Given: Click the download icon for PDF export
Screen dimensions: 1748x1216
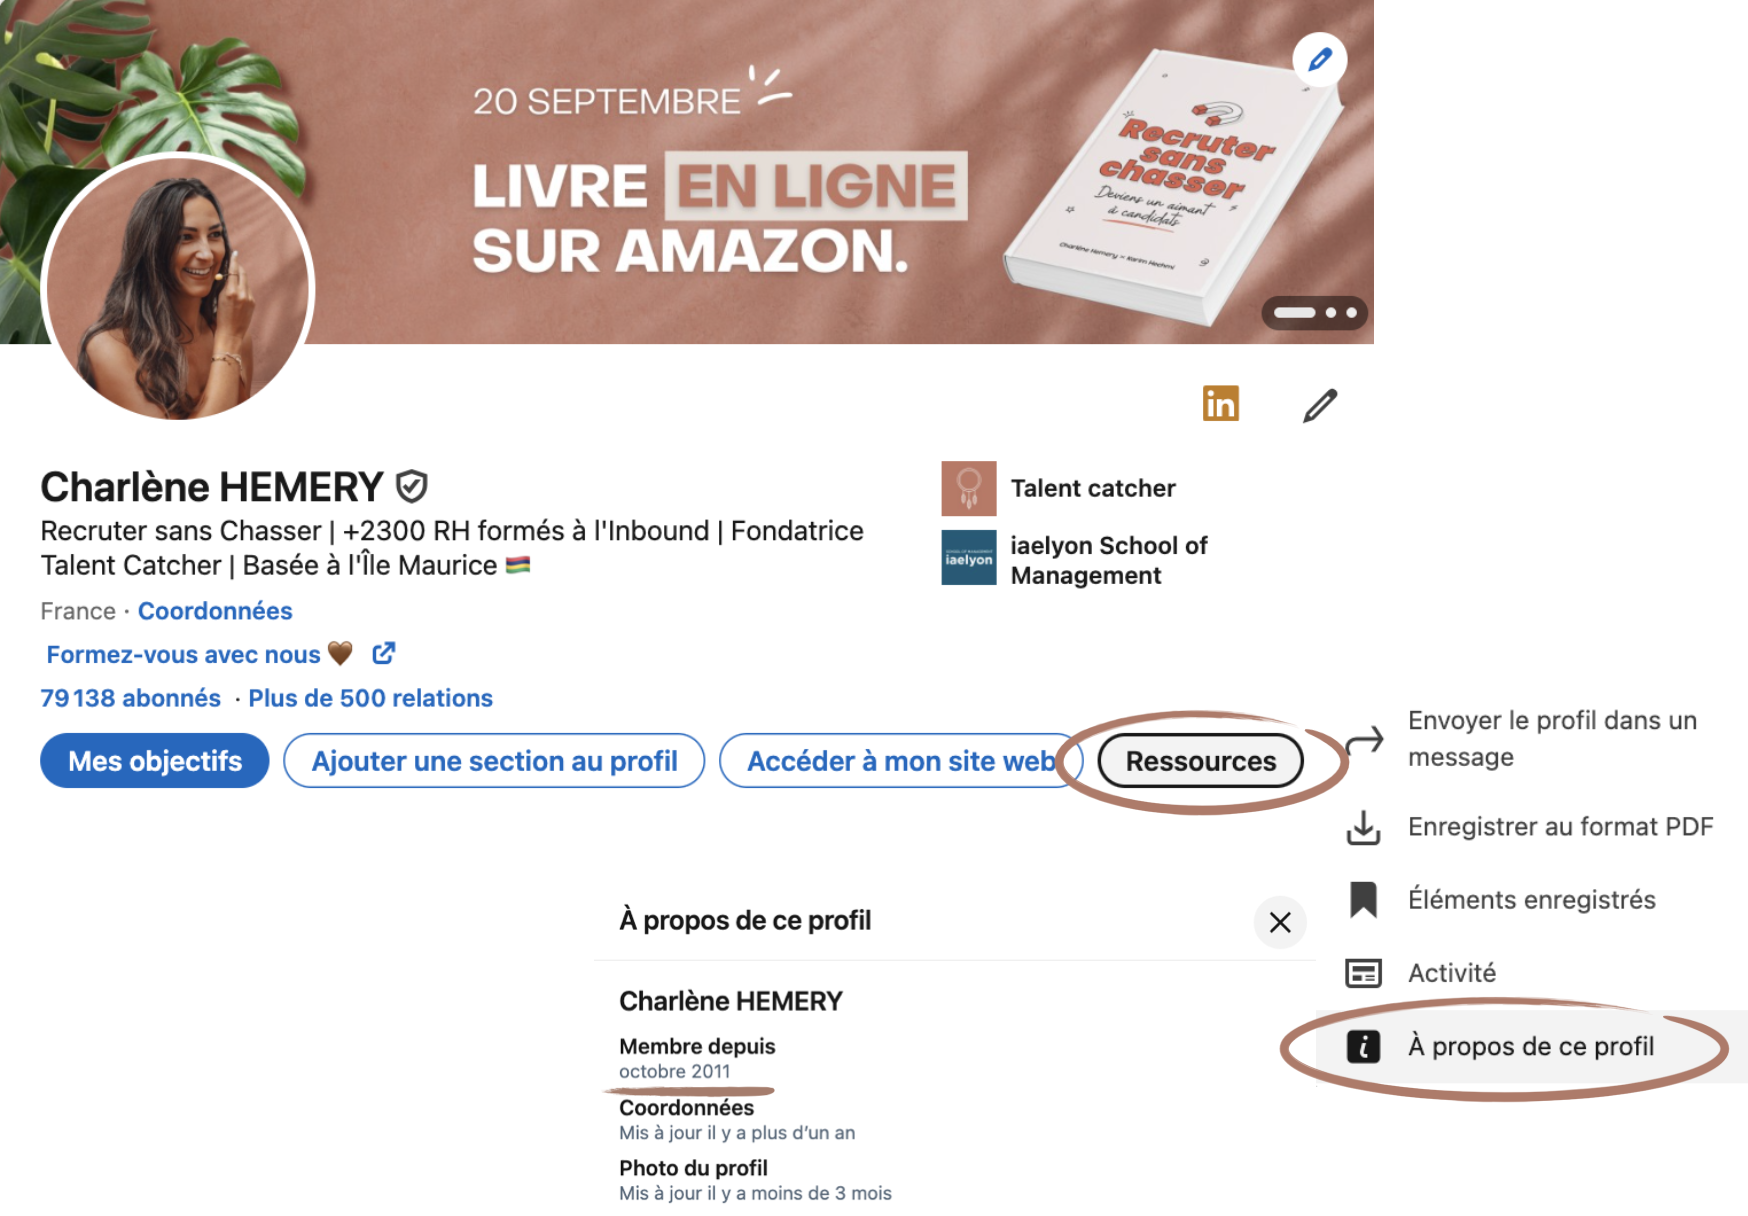Looking at the screenshot, I should [x=1363, y=827].
